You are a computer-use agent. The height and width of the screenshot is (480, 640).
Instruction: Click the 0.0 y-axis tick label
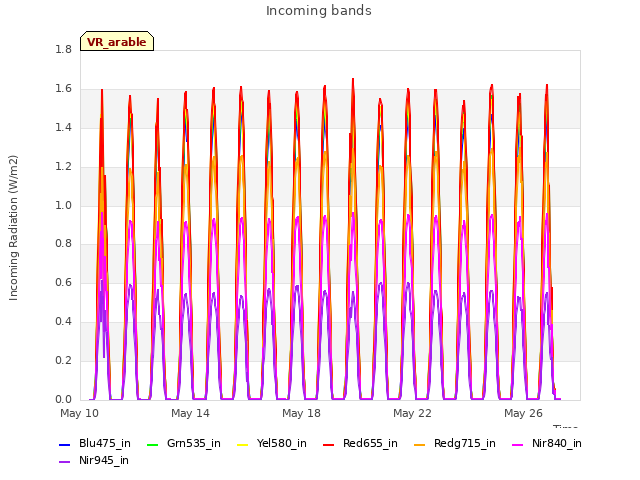64,399
